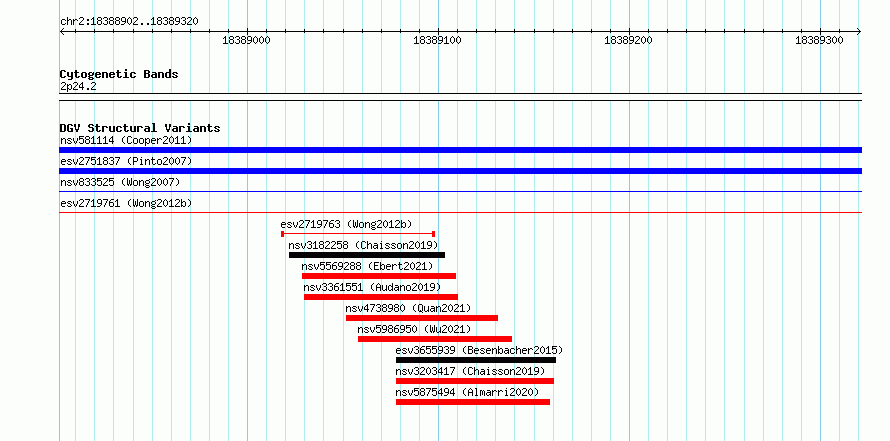Select the esv2719763 (Wong2012b) bracketed red feature
The image size is (890, 441).
(358, 234)
